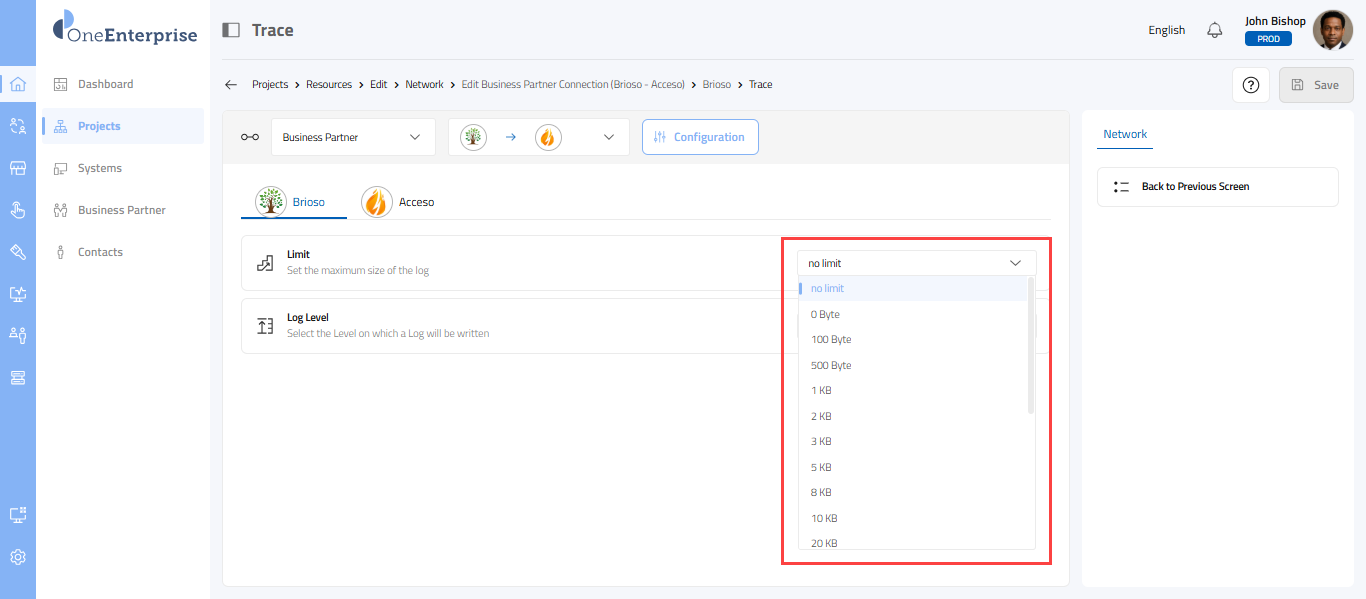Click the Configuration button
Viewport: 1366px width, 599px height.
coord(700,137)
